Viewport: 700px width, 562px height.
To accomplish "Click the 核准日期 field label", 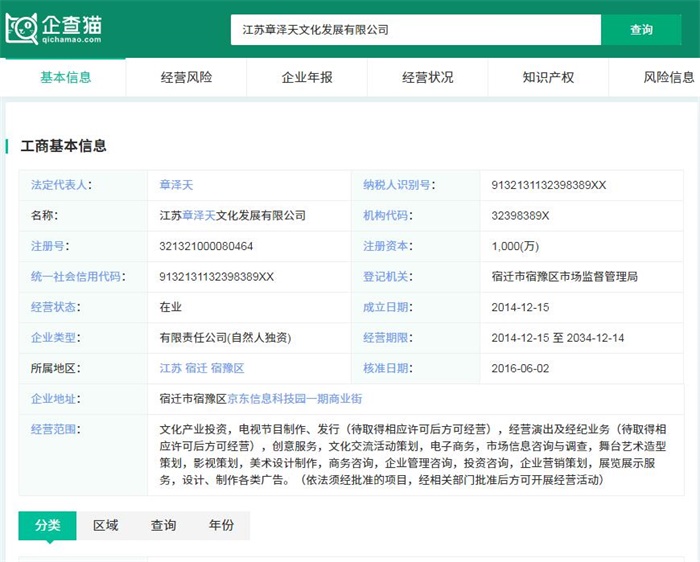I will [388, 368].
